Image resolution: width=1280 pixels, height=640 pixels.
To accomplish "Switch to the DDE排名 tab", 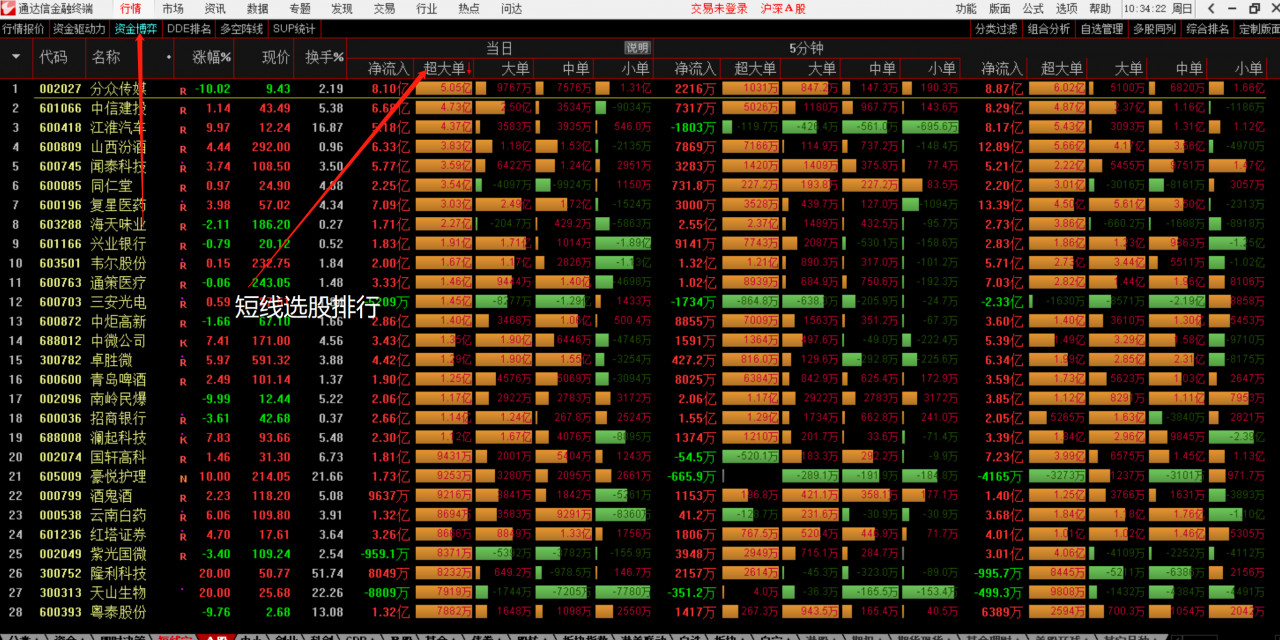I will click(189, 29).
